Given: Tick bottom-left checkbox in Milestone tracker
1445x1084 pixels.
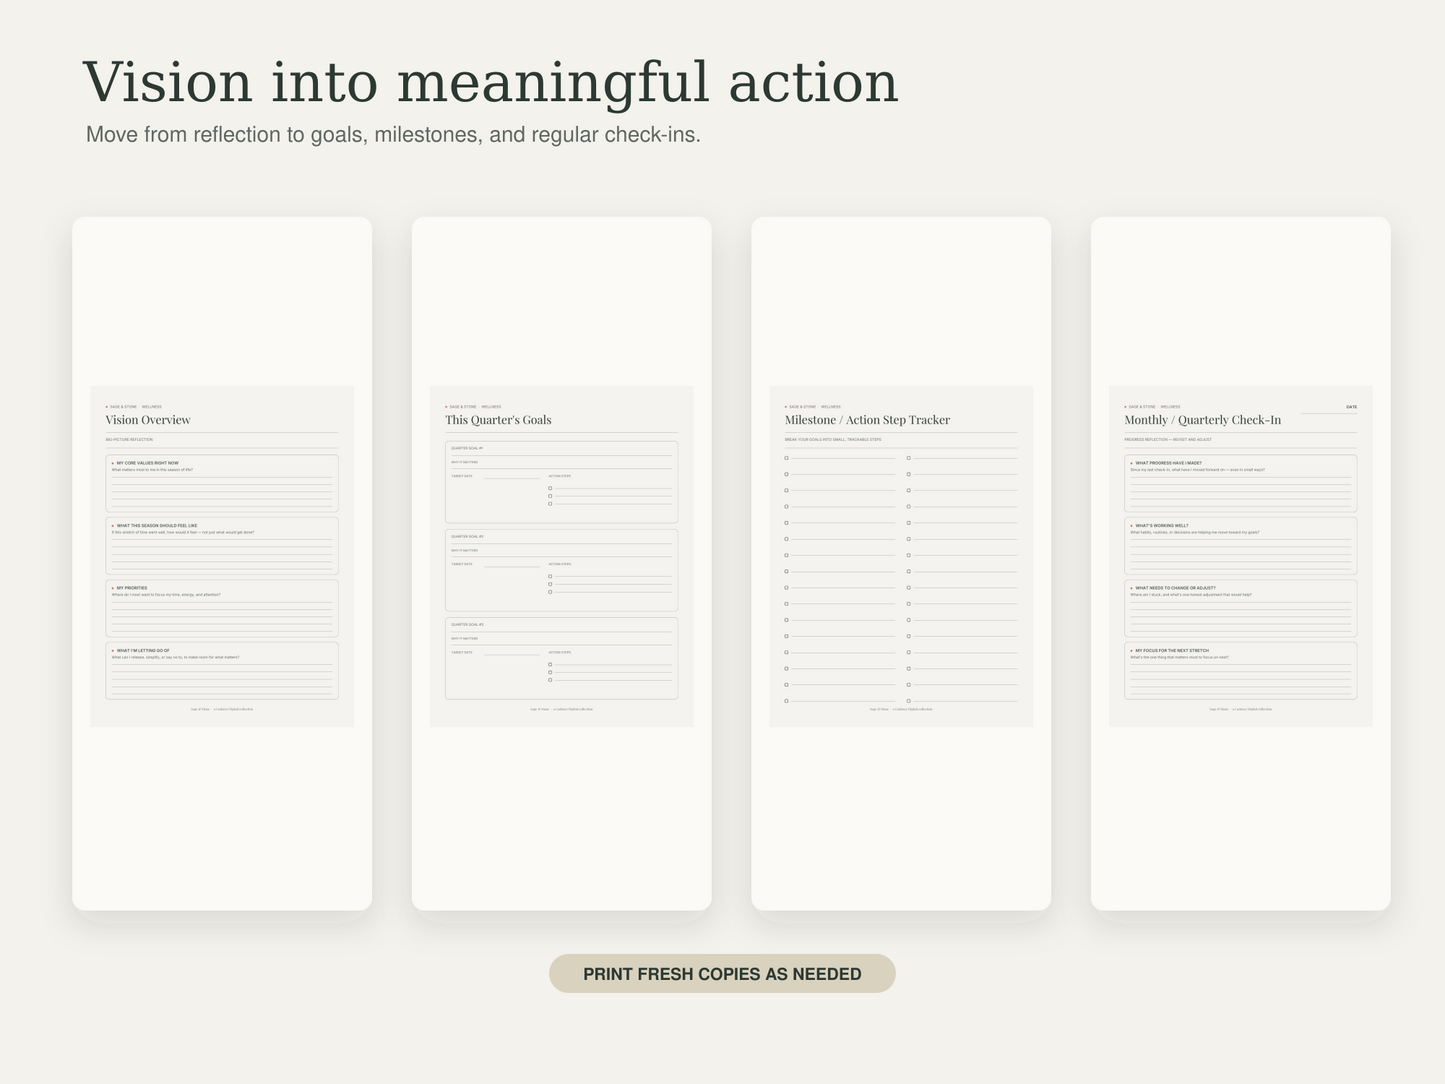Looking at the screenshot, I should pyautogui.click(x=786, y=701).
